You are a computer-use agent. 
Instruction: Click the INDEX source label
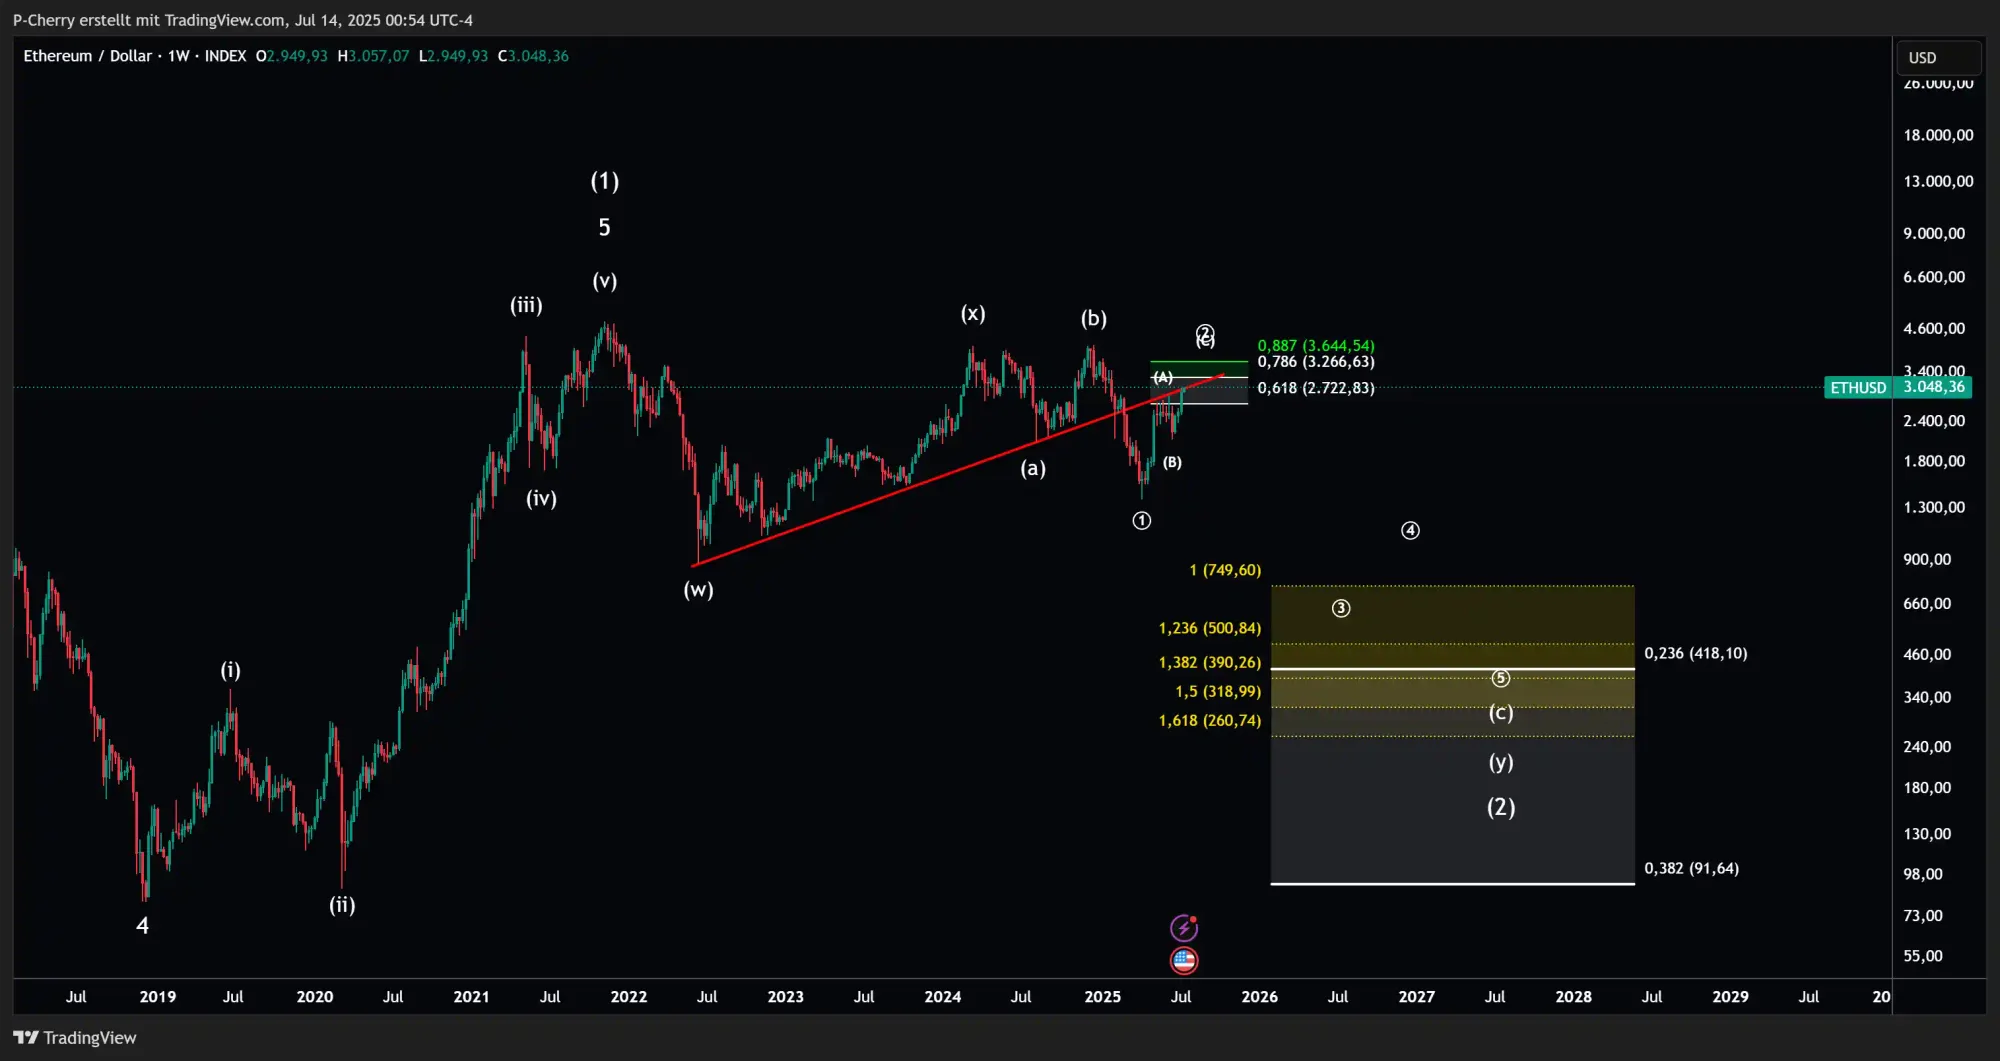225,56
